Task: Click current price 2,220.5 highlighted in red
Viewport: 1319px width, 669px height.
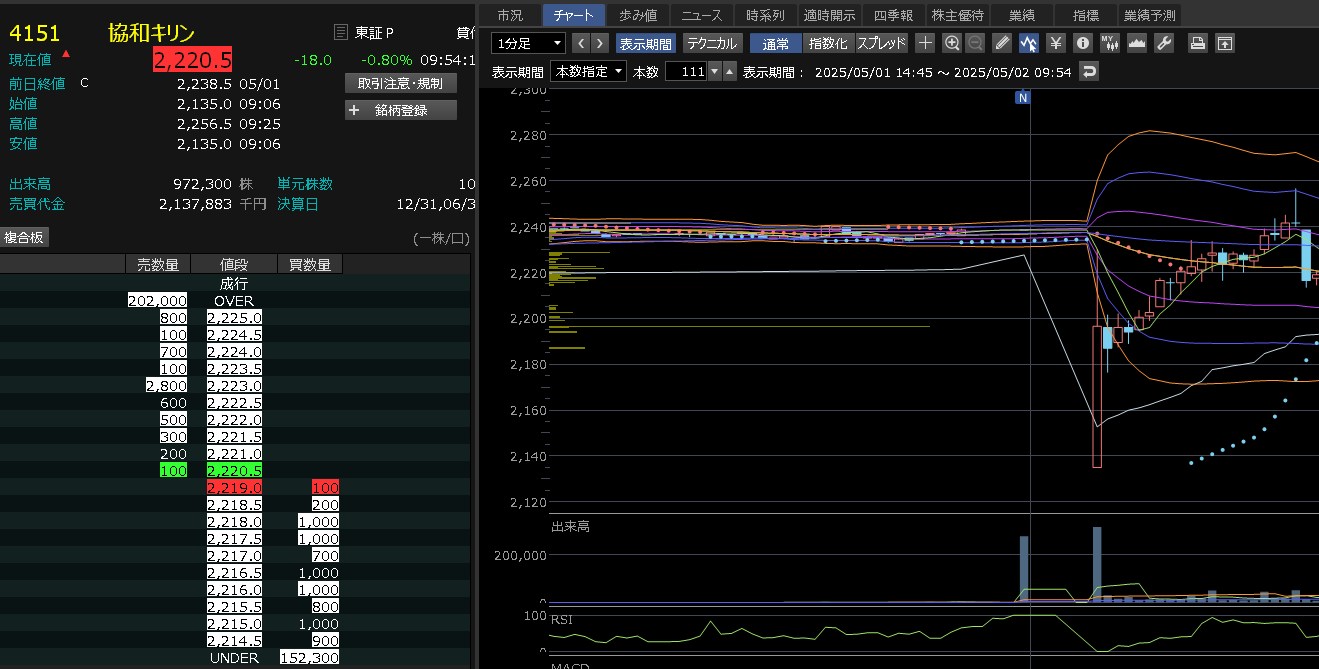Action: (x=193, y=60)
